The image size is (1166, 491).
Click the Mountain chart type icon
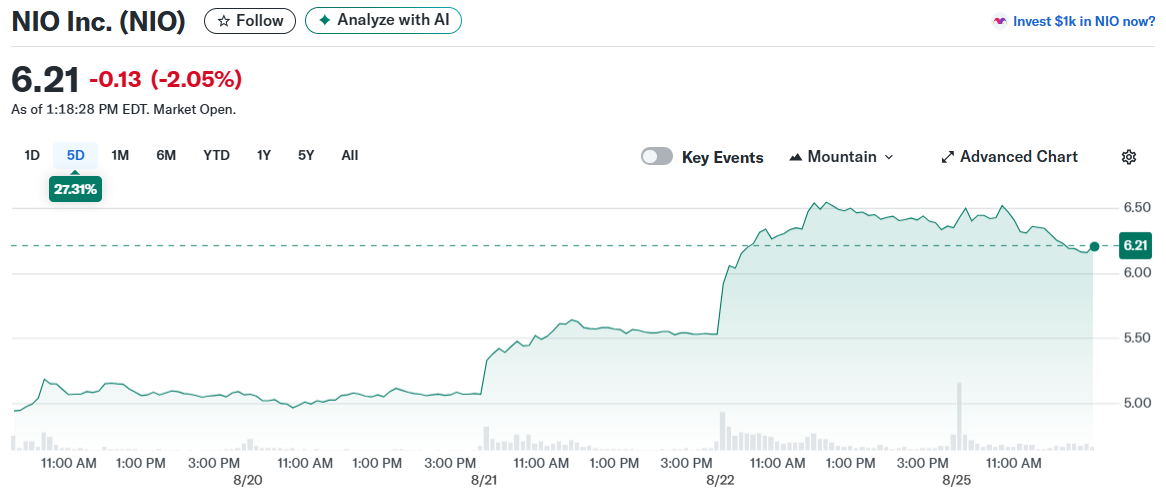coord(796,157)
